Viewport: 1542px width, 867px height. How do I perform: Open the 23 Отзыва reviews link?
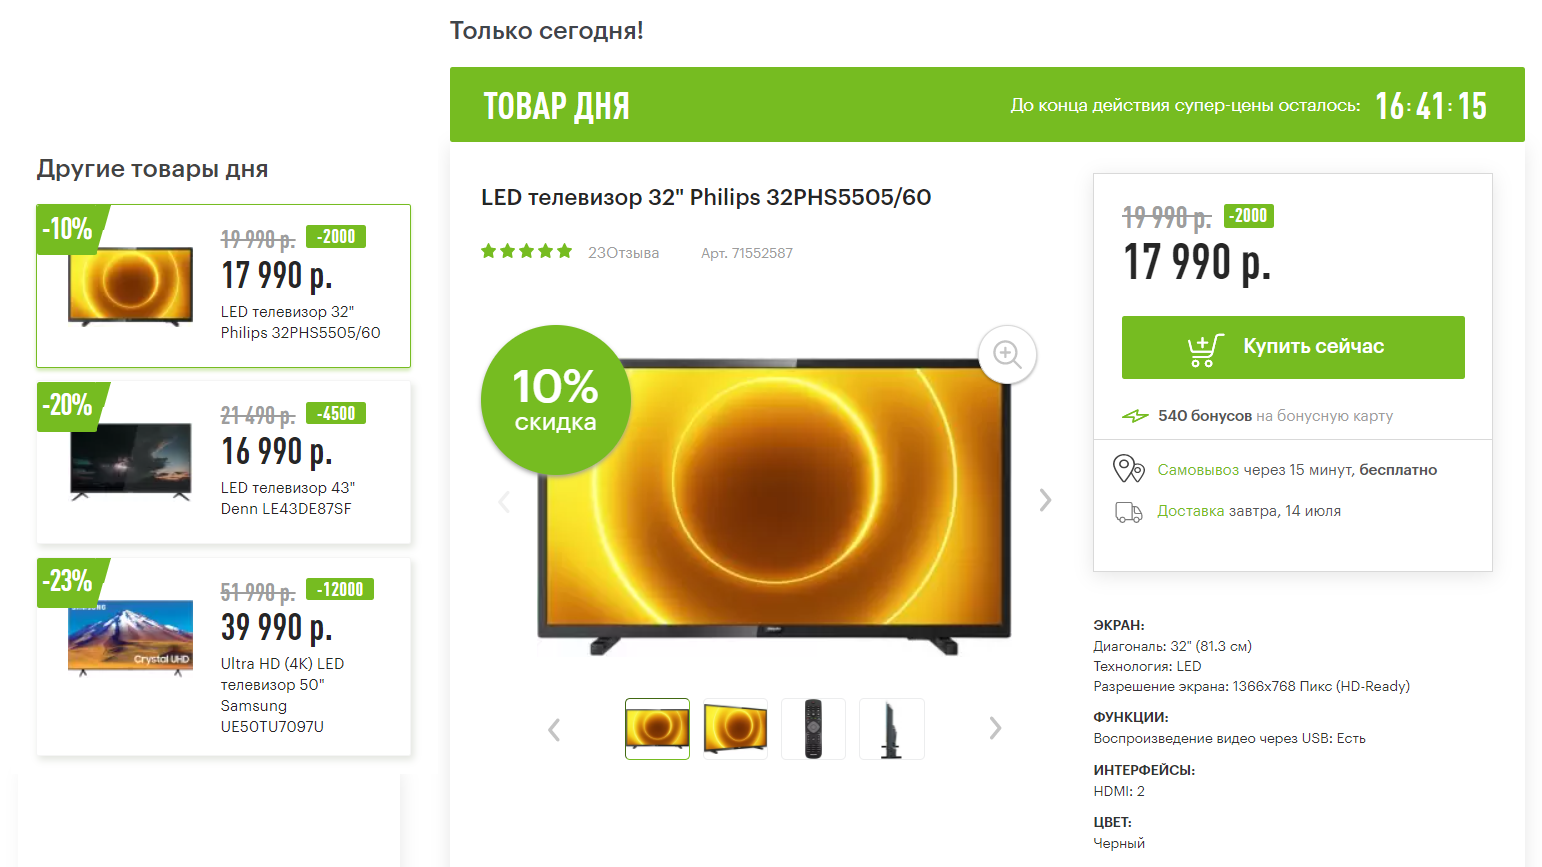point(623,253)
